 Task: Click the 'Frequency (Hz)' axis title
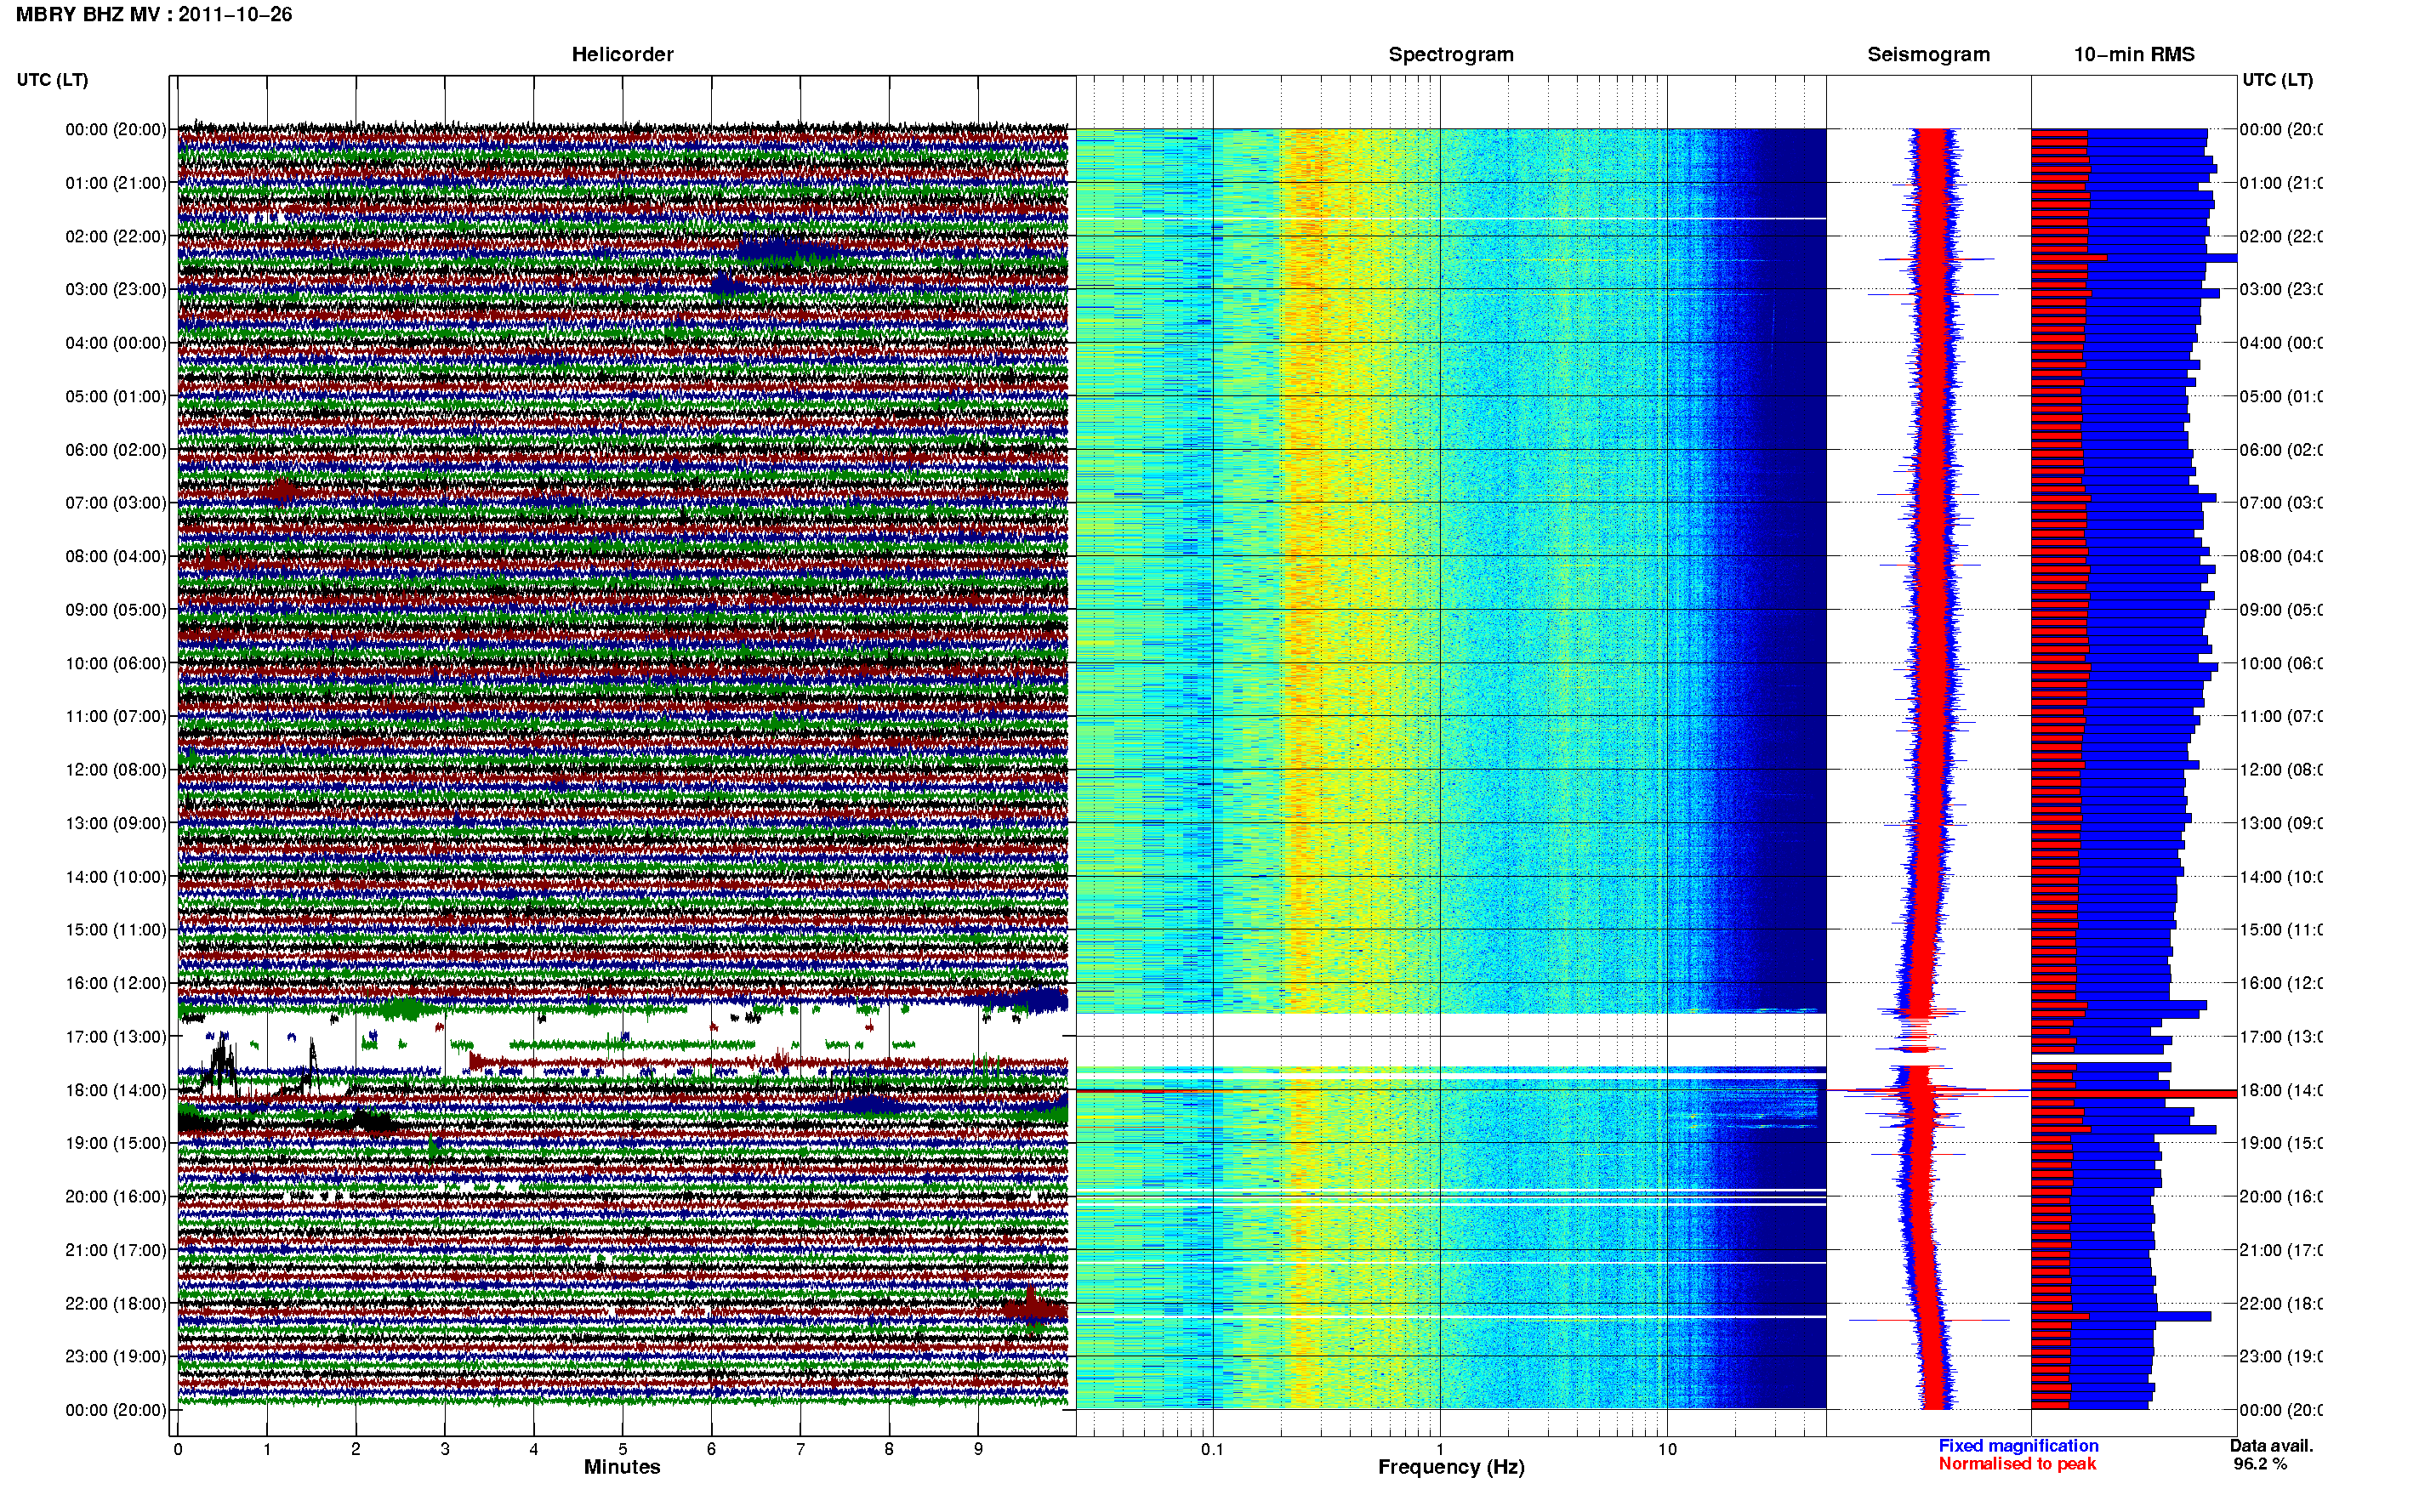click(x=1451, y=1467)
